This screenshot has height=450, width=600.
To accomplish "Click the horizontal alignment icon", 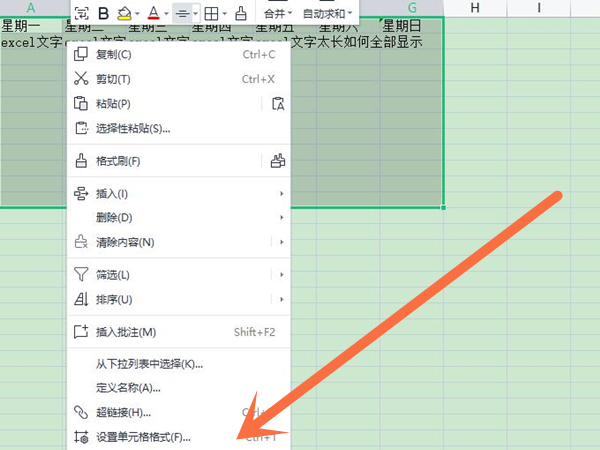I will point(181,13).
